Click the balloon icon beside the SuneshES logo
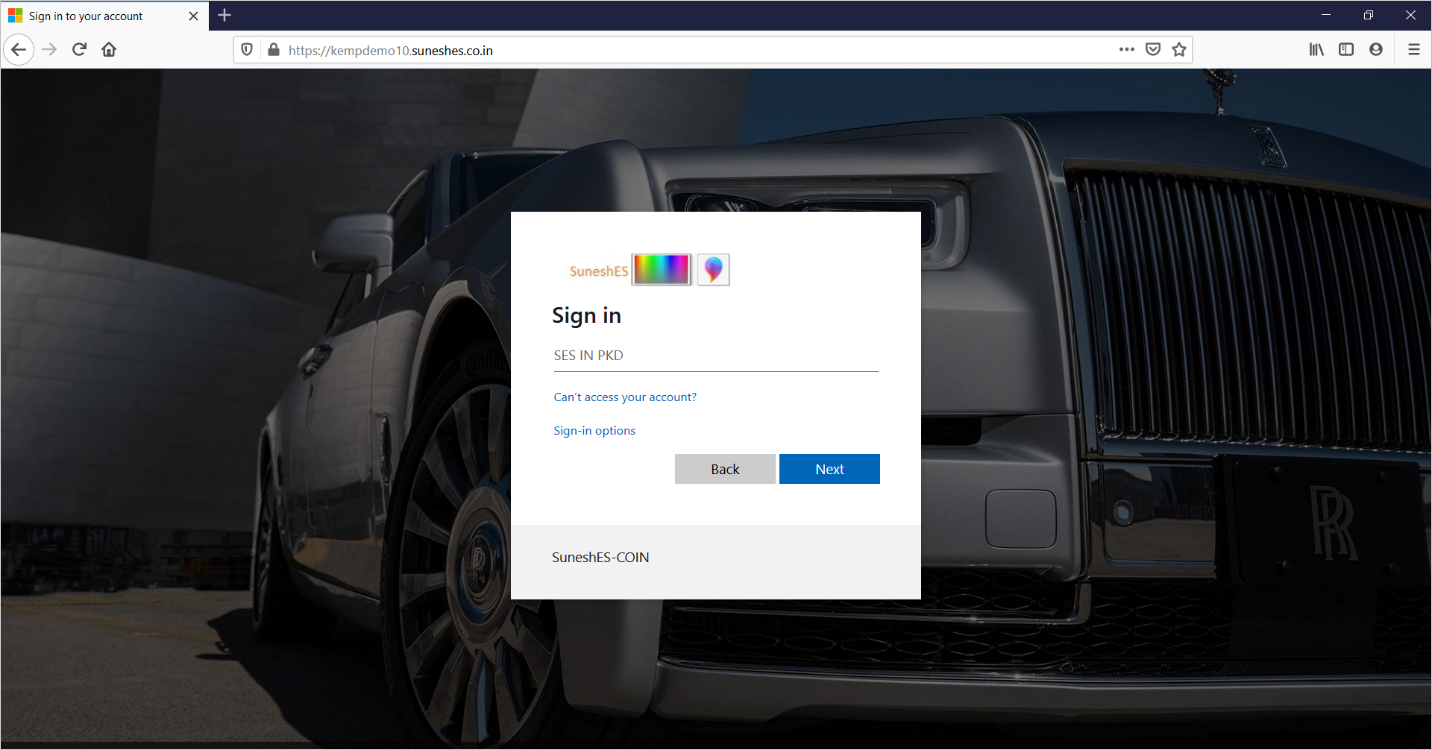 pos(712,268)
